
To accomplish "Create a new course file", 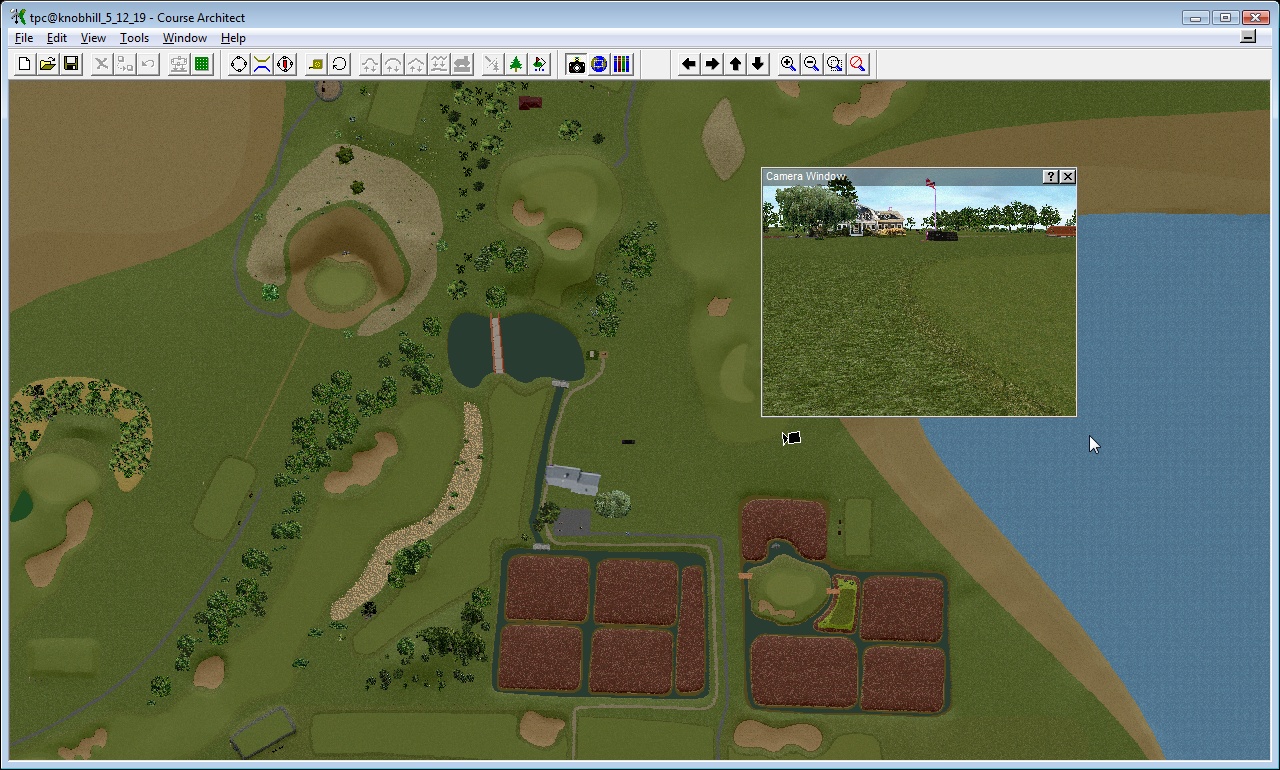I will (25, 64).
